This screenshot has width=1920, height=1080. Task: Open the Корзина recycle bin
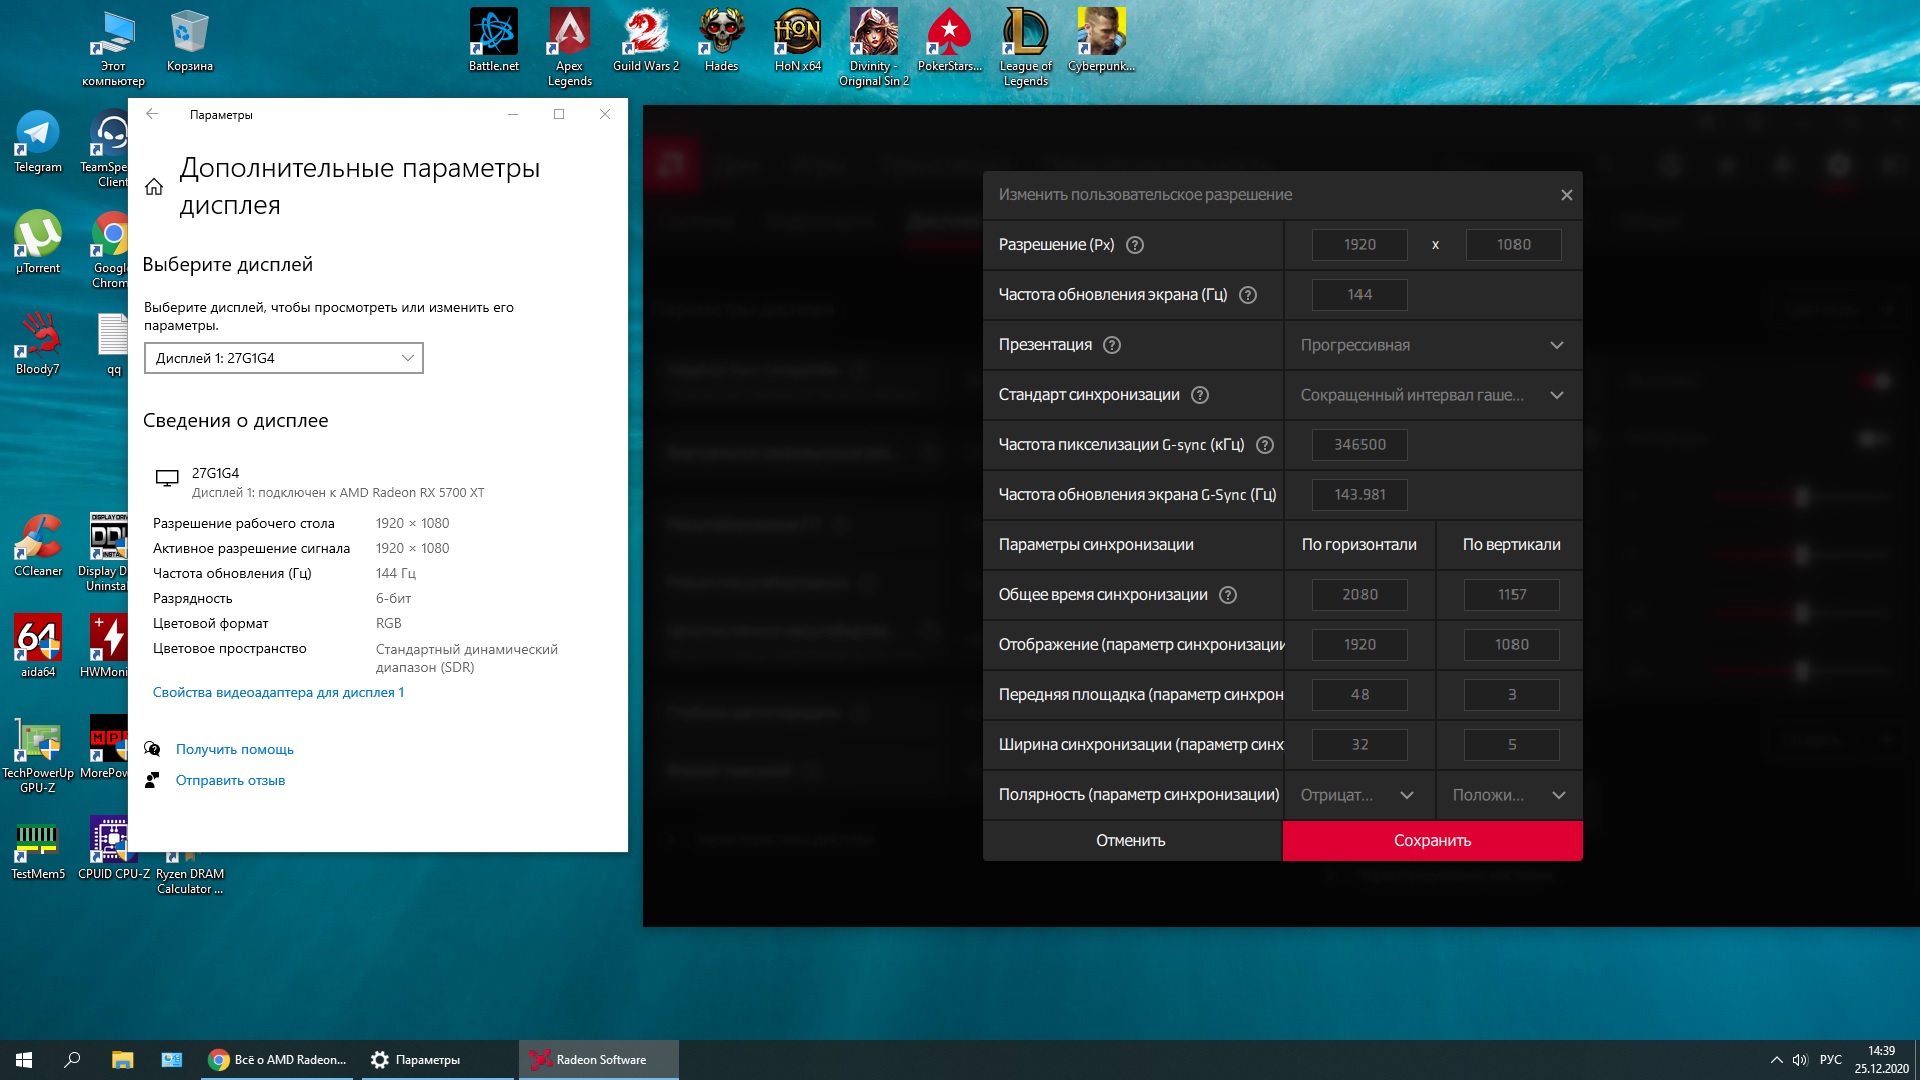189,40
